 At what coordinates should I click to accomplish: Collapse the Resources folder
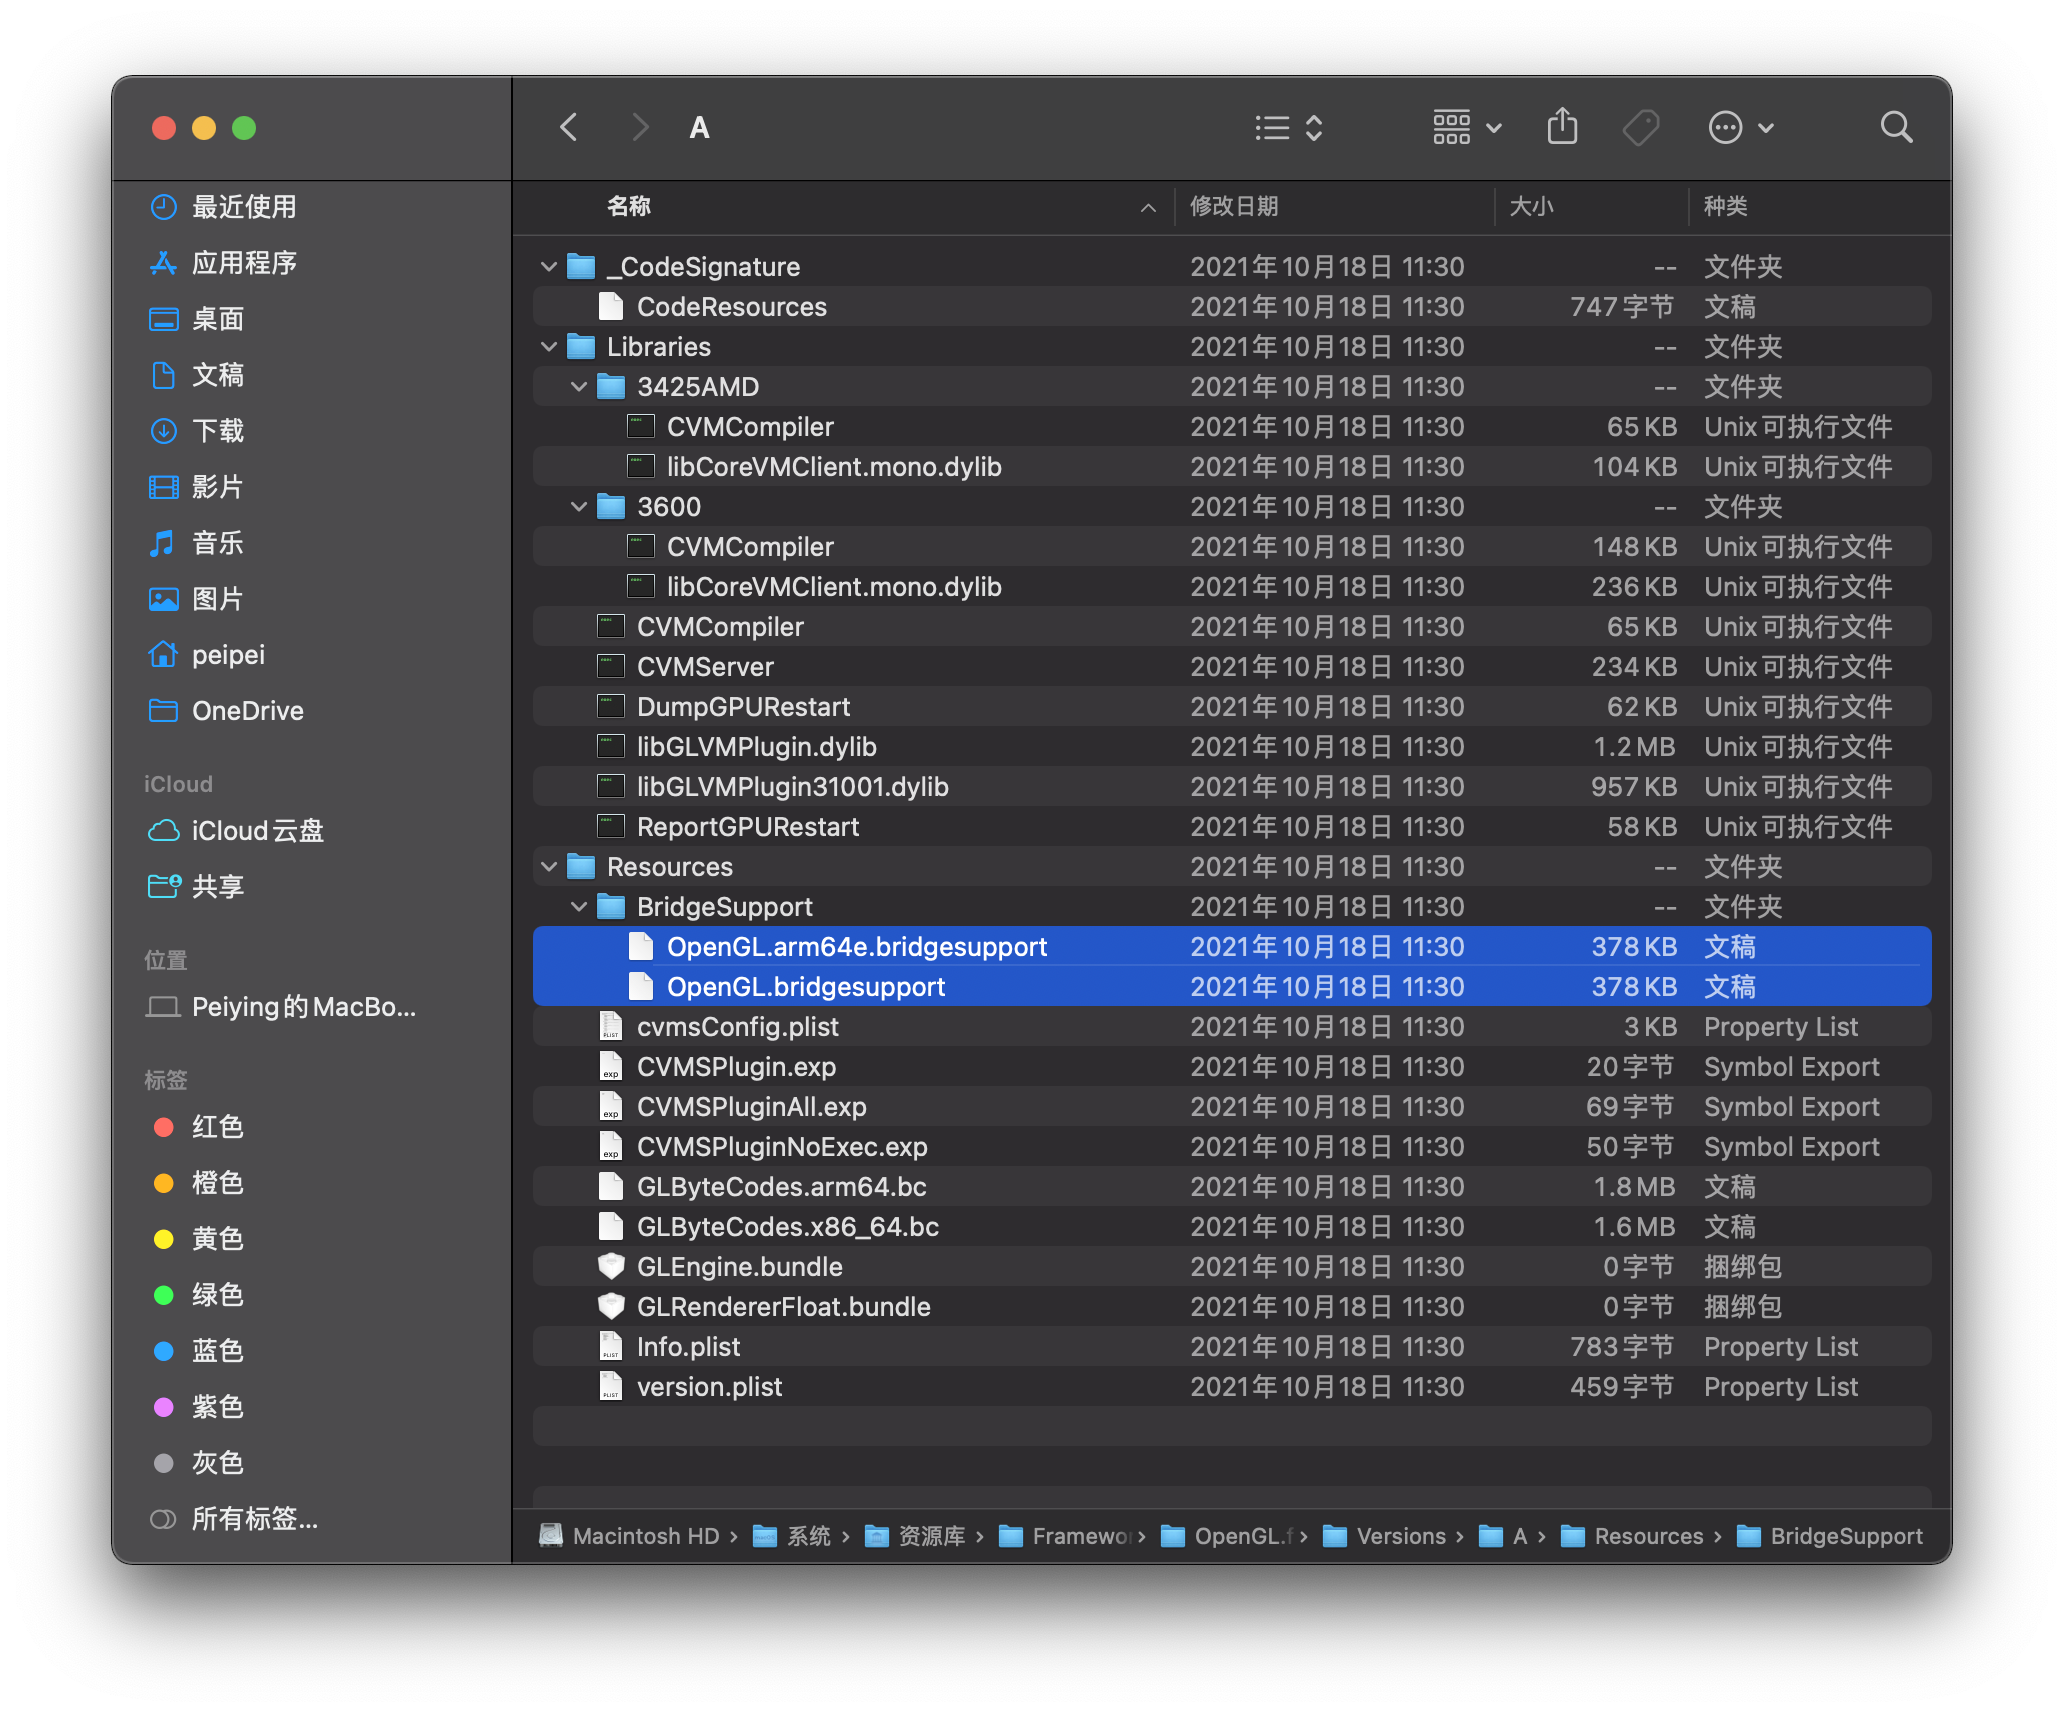549,867
